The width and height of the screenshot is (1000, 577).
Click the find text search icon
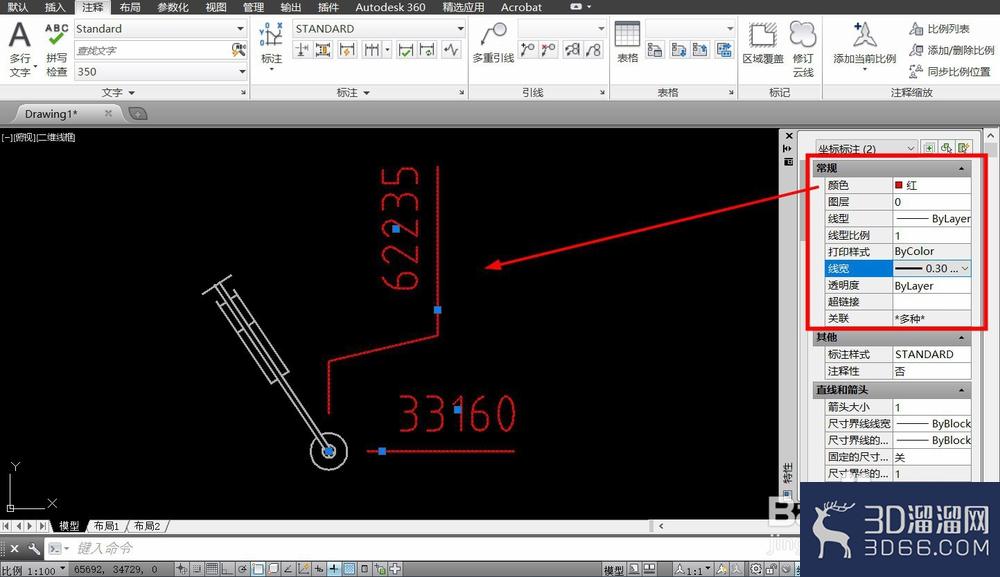239,50
